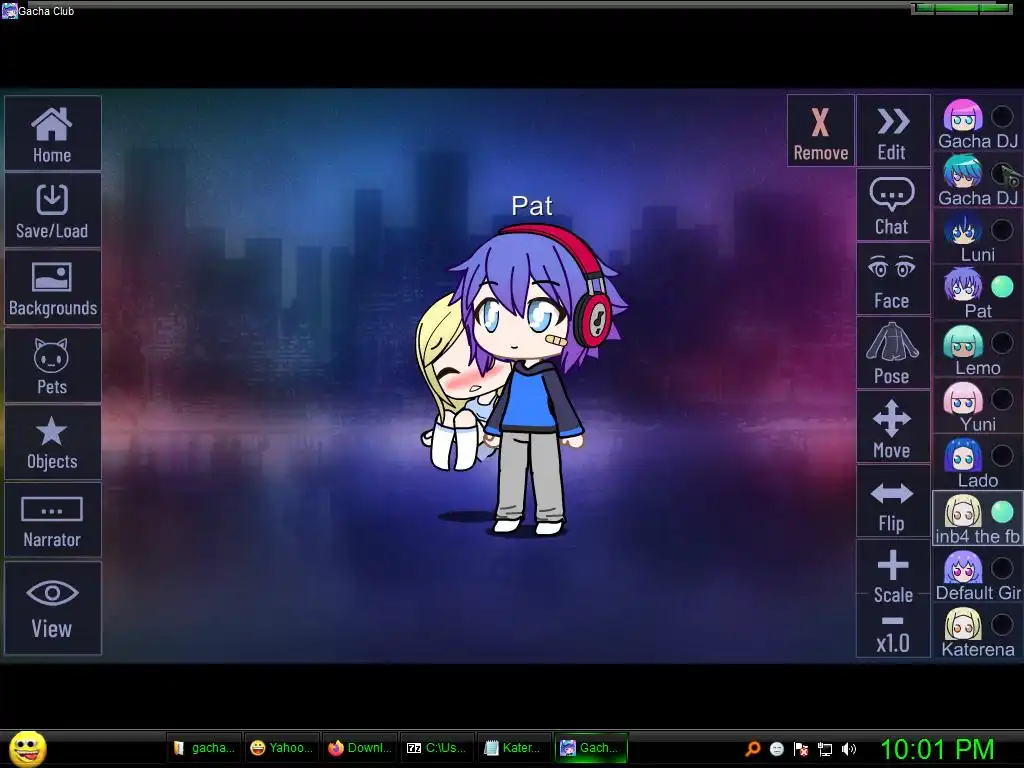Disable inb4 the fb green dot
1024x768 pixels.
pyautogui.click(x=1002, y=512)
